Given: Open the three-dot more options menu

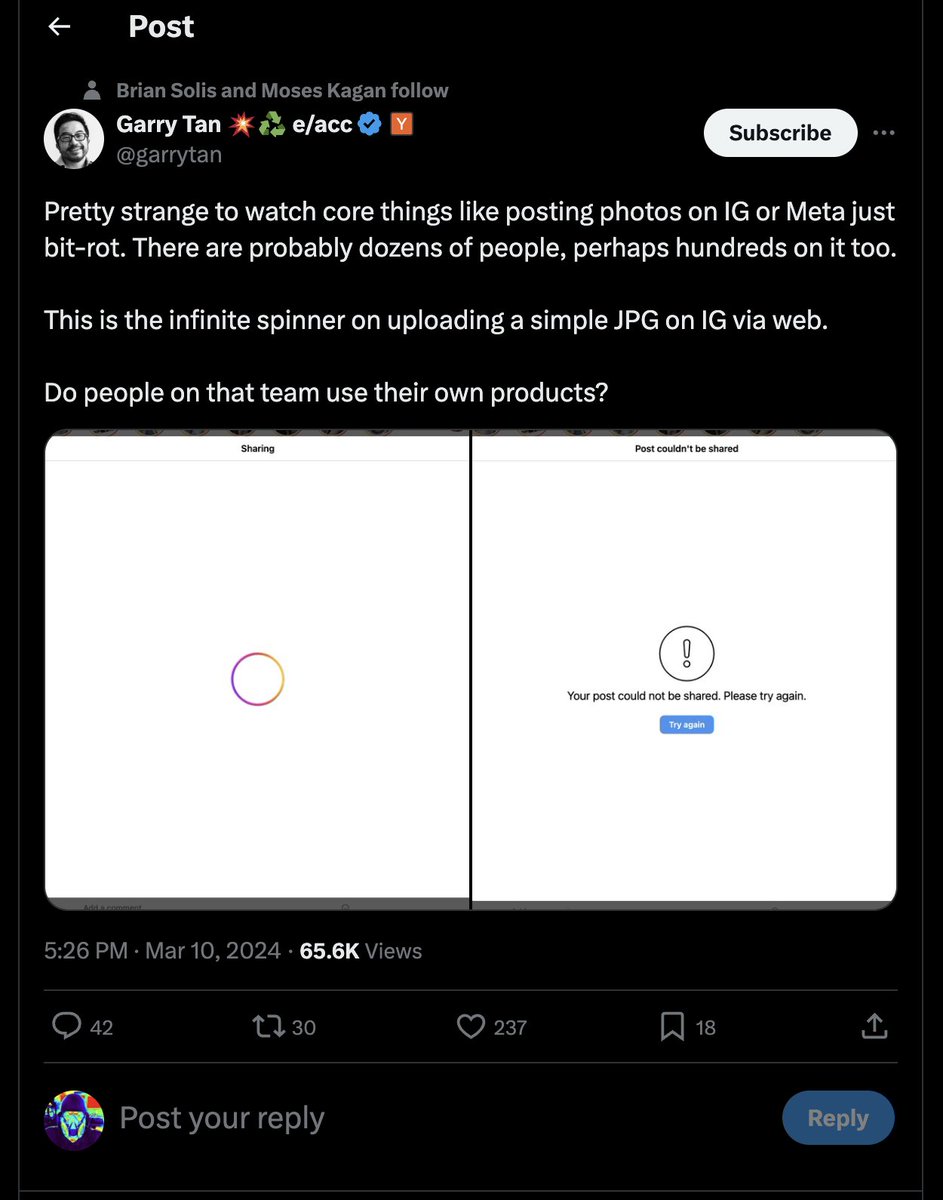Looking at the screenshot, I should [884, 133].
